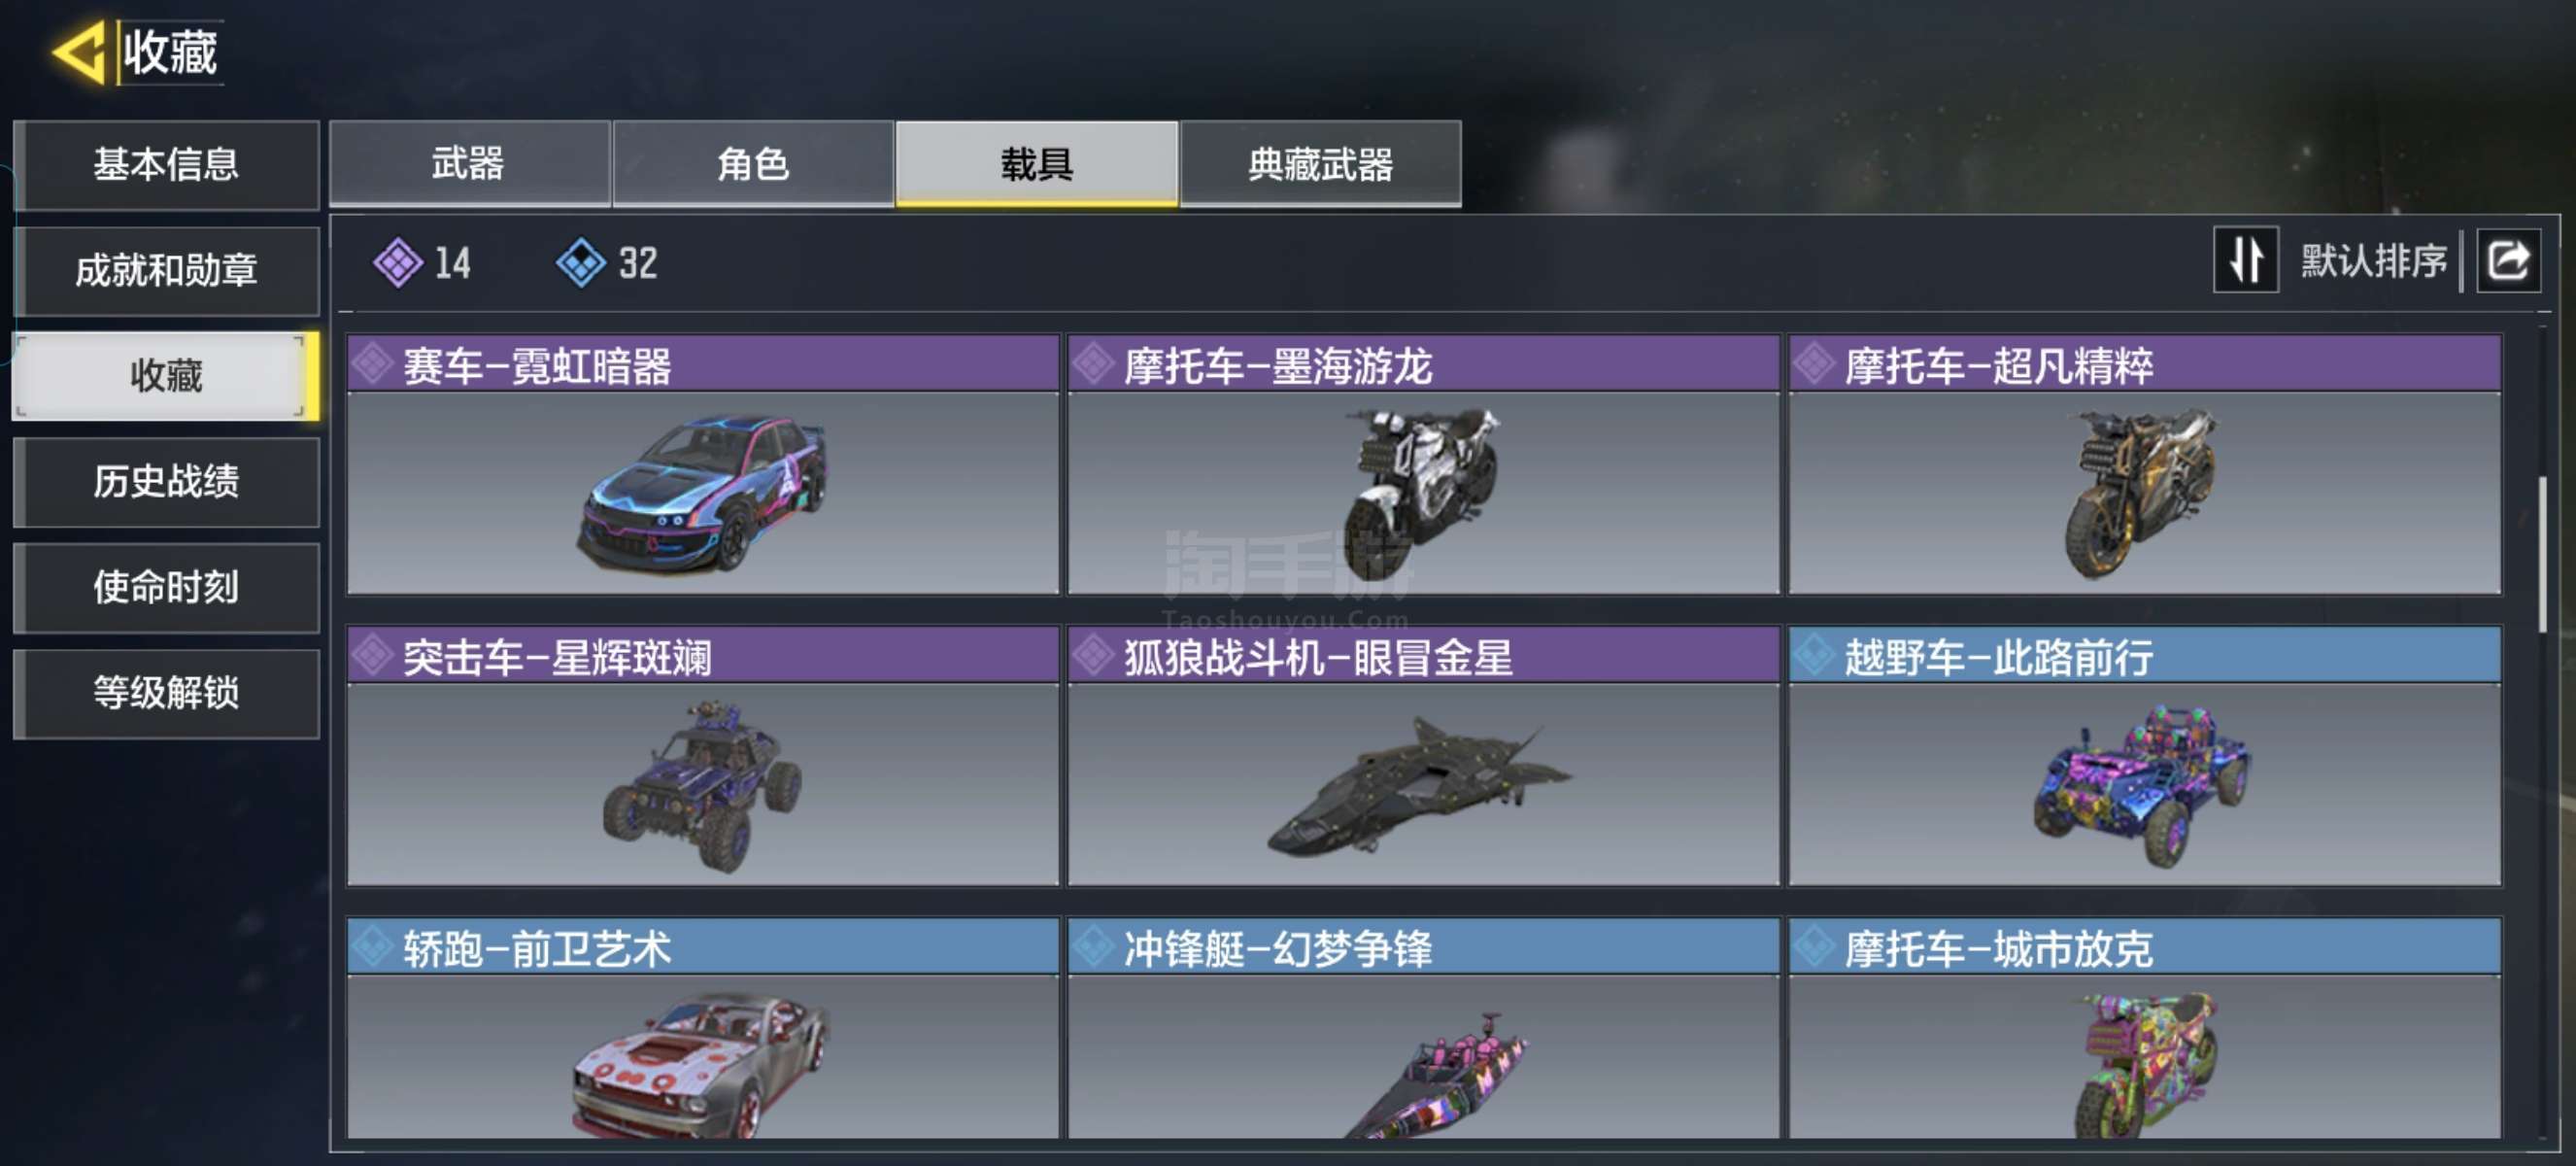Click the purple diamond rarity counter icon
This screenshot has height=1166, width=2576.
398,263
